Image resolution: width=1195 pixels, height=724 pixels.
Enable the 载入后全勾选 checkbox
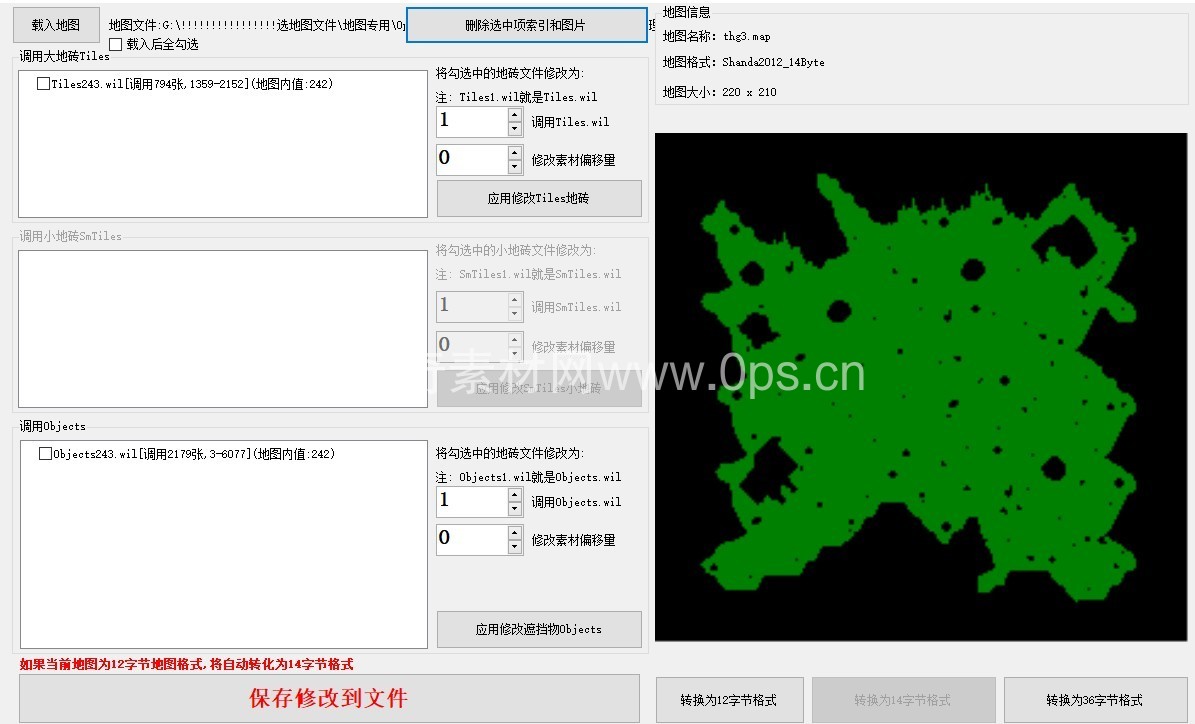point(116,45)
